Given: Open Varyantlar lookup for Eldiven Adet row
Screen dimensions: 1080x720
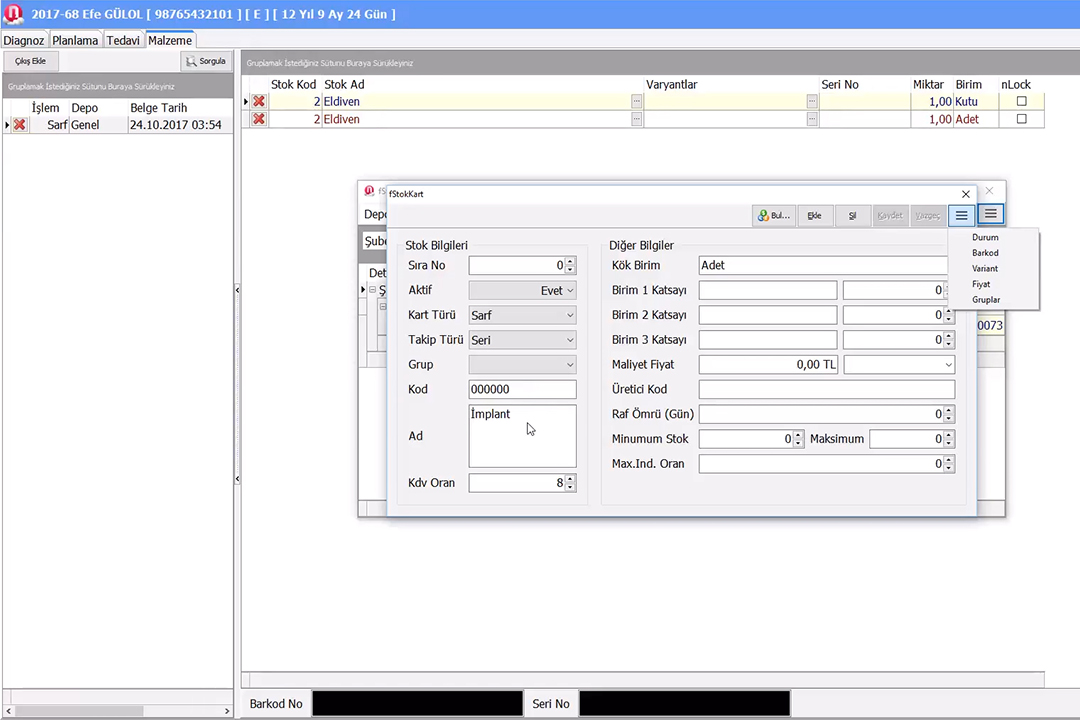Looking at the screenshot, I should (x=812, y=119).
